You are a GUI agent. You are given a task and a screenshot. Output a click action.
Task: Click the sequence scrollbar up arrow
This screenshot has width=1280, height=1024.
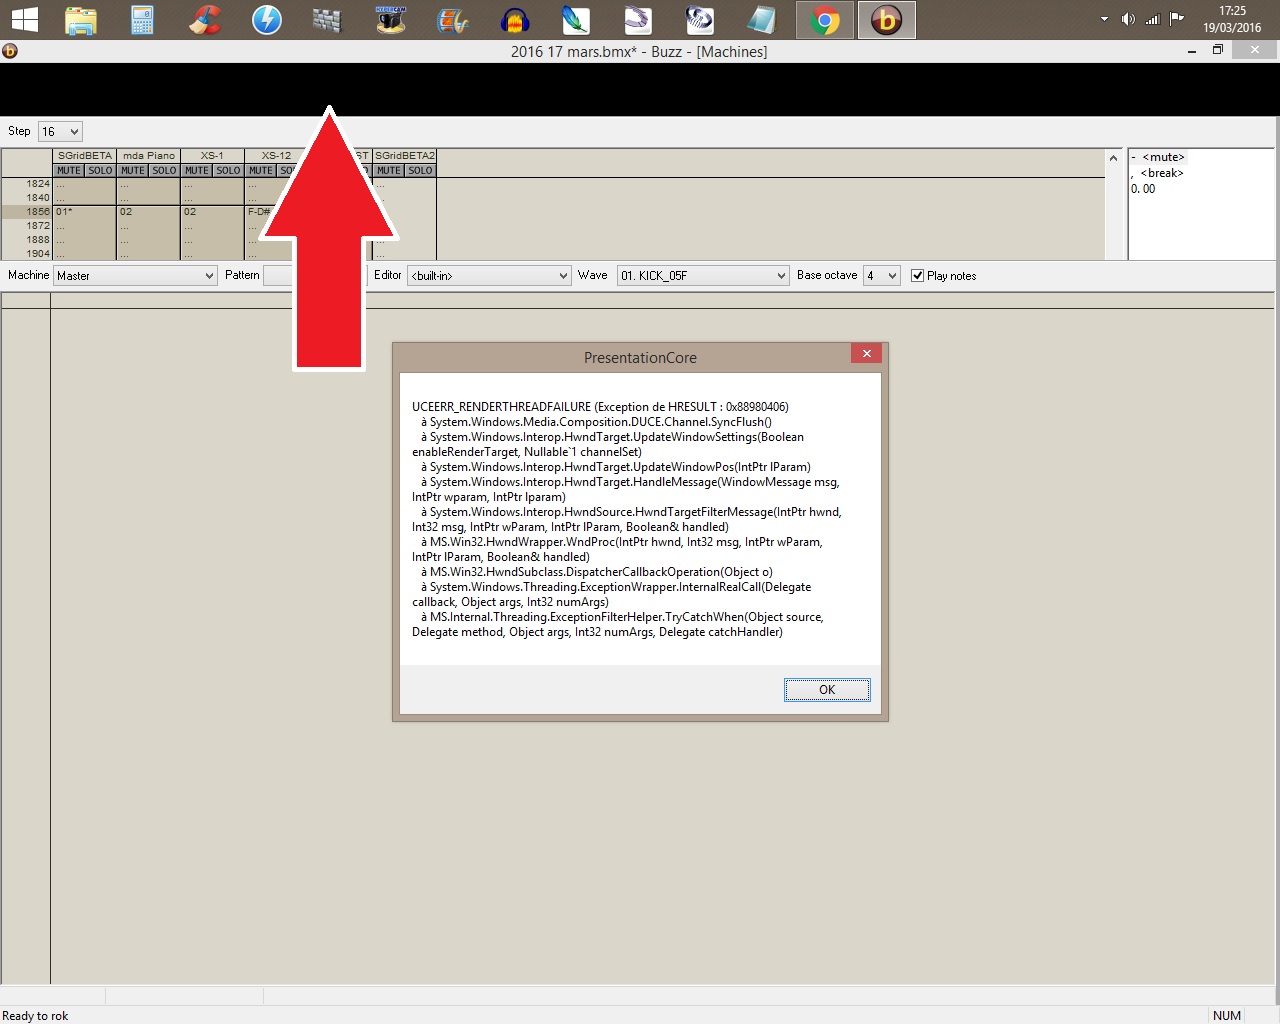point(1113,158)
